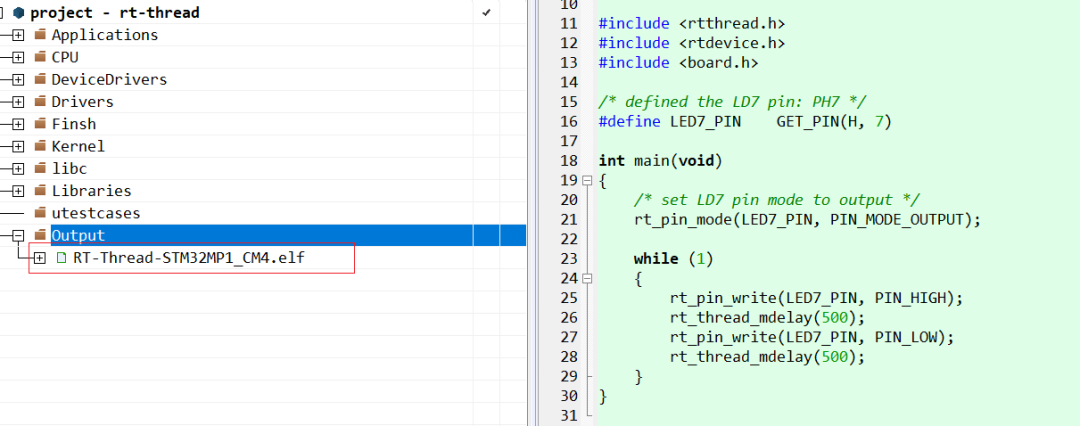Click line number 21 in the gutter

coord(569,220)
